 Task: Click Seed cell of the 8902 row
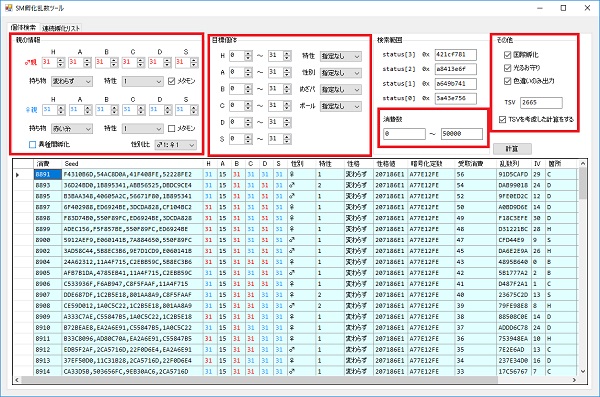132,251
